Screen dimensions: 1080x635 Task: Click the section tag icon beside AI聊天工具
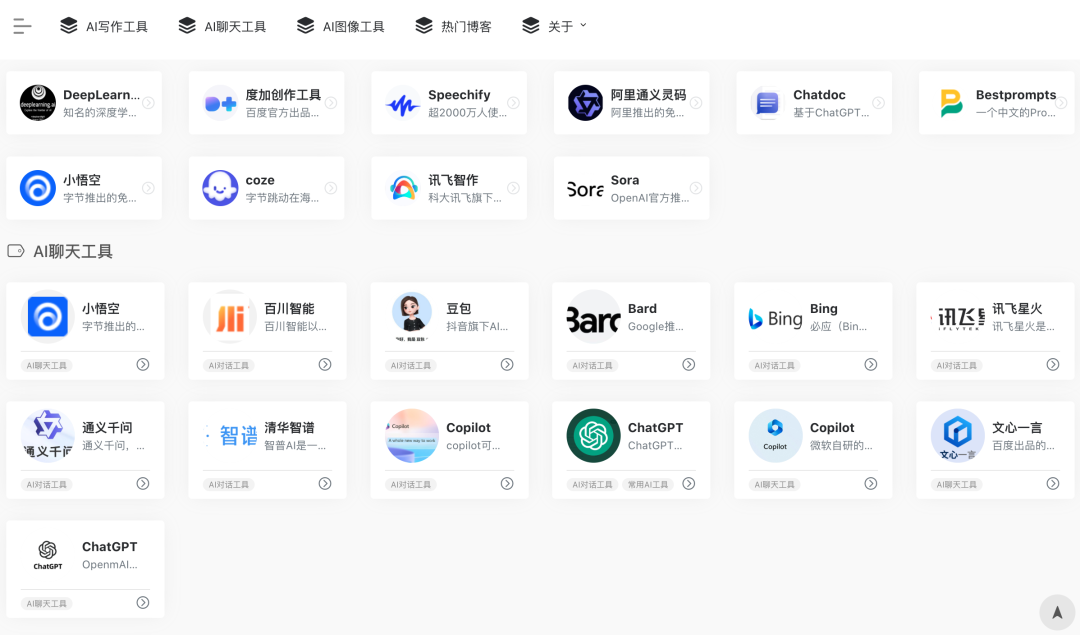coord(16,251)
